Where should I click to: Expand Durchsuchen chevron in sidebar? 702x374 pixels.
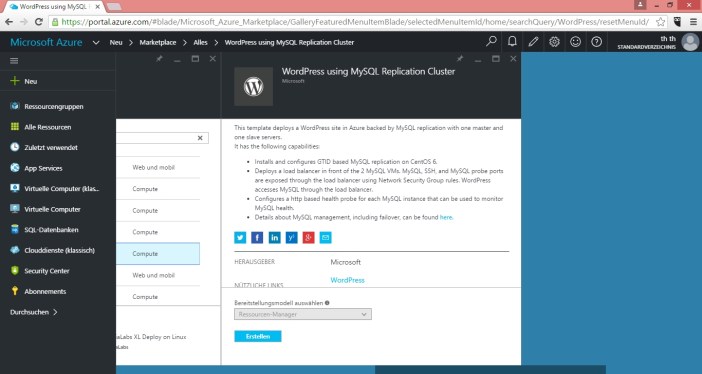click(55, 312)
